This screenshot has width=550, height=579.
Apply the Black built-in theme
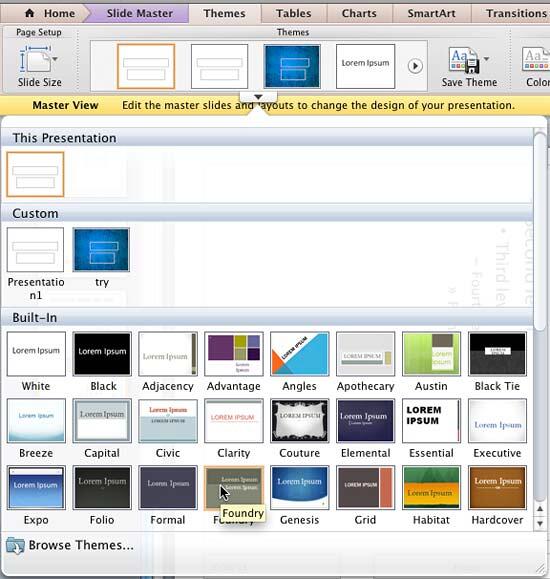pos(102,354)
